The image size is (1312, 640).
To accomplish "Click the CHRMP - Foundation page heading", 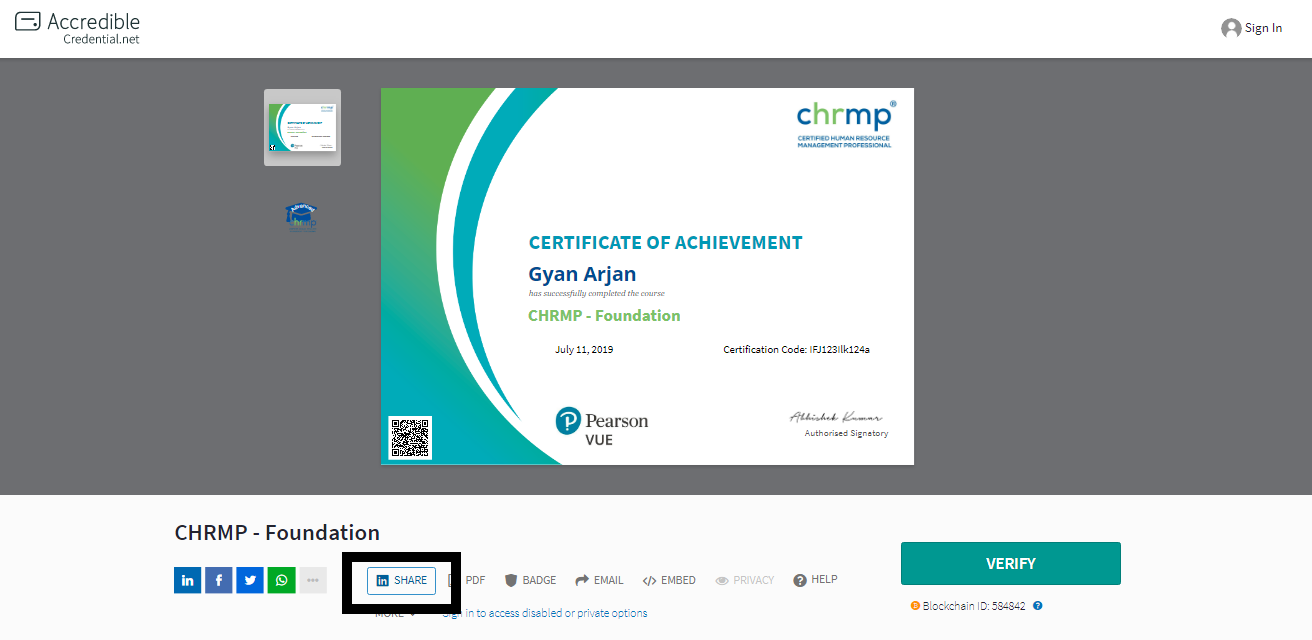I will [x=277, y=532].
